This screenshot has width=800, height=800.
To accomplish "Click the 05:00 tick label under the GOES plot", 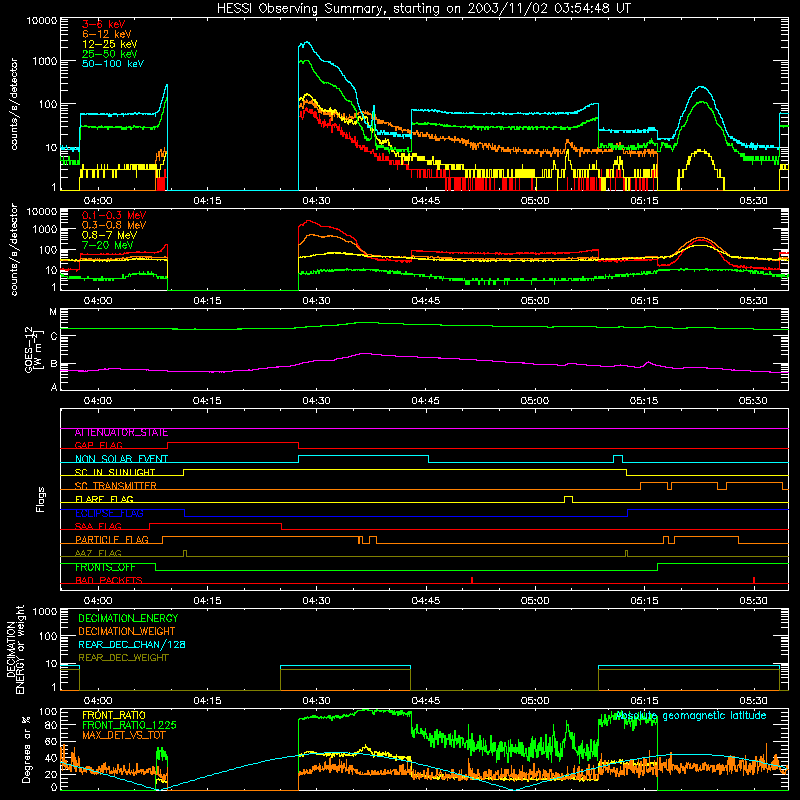I will [535, 401].
